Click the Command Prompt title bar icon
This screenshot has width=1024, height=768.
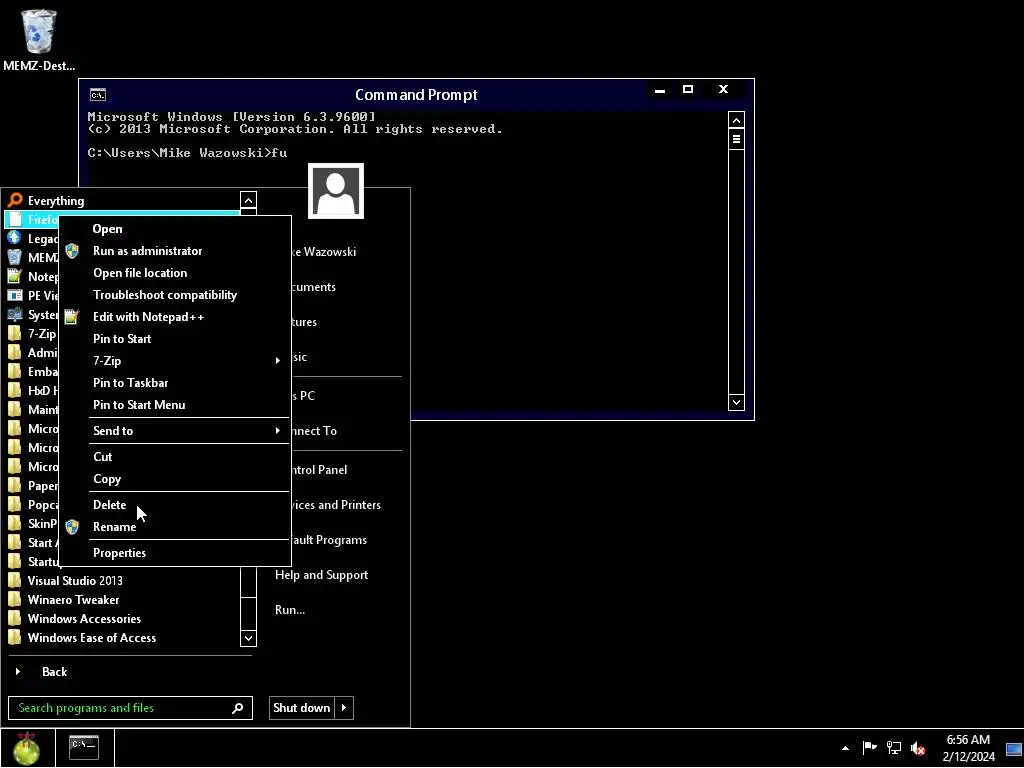(x=98, y=95)
